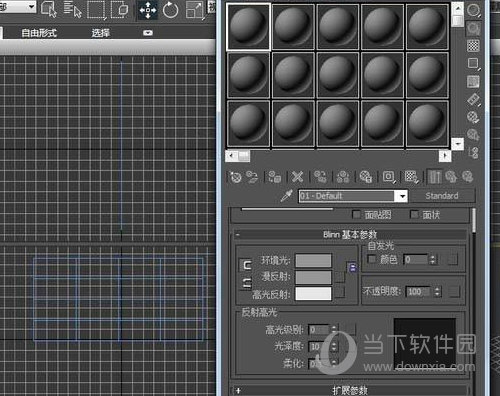Activate Select and Move tool
The image size is (500, 396).
[148, 10]
